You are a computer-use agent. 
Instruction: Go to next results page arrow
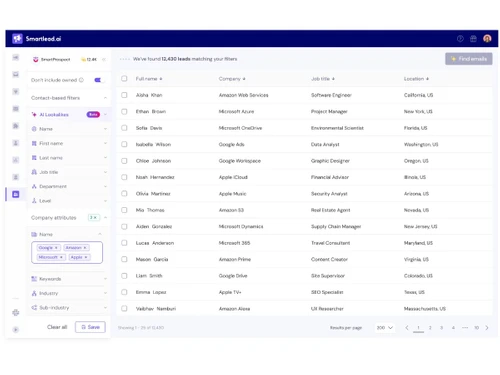[487, 328]
